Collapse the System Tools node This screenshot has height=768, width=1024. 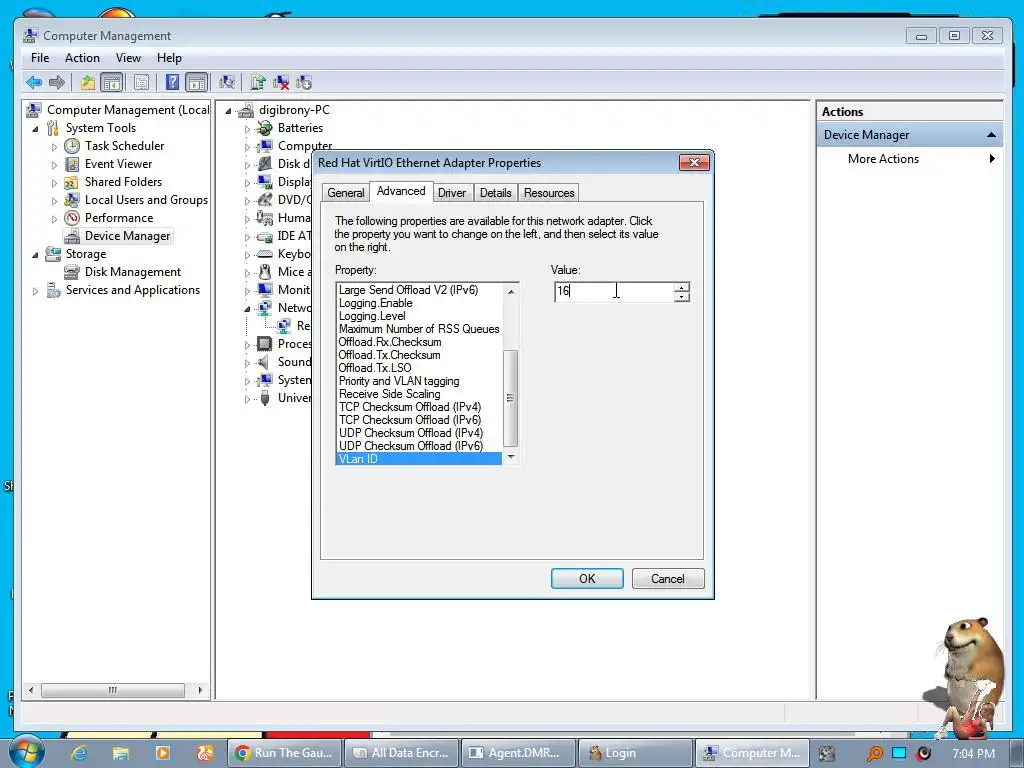(x=35, y=129)
